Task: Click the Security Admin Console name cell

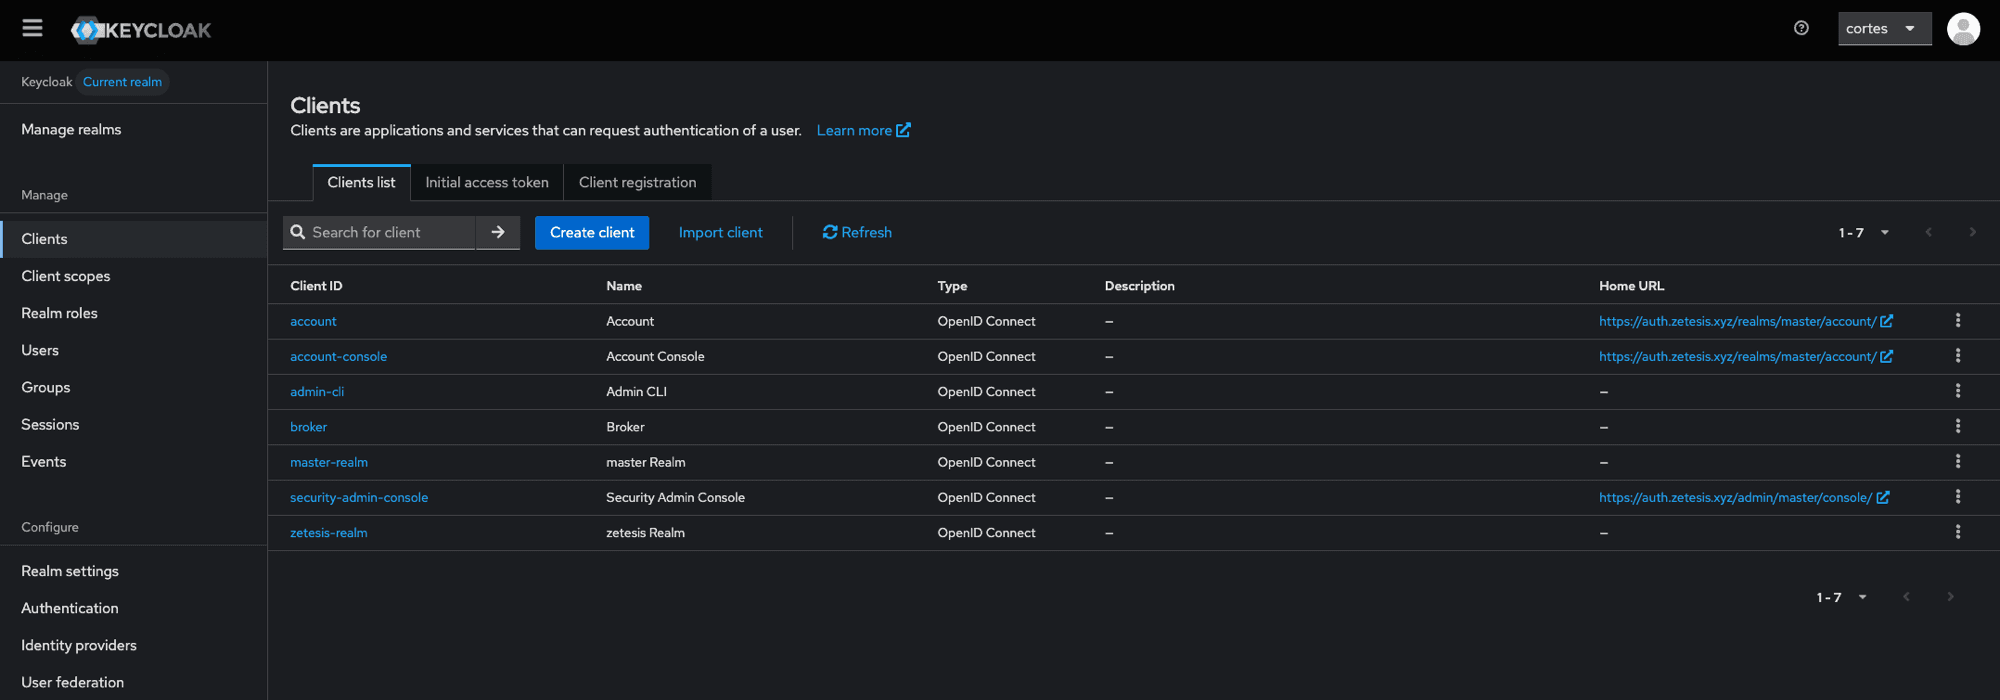Action: coord(675,497)
